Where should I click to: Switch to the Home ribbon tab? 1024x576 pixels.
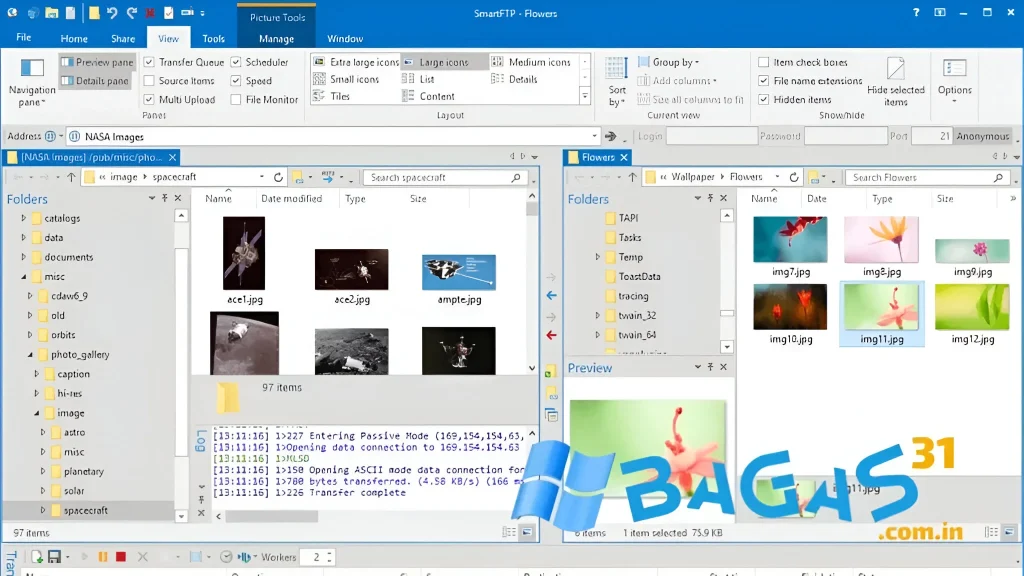click(x=74, y=39)
